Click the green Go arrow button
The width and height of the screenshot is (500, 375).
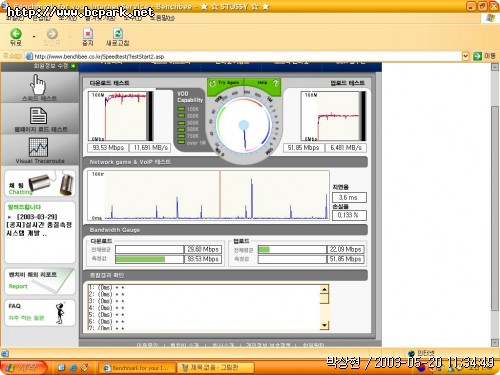477,56
